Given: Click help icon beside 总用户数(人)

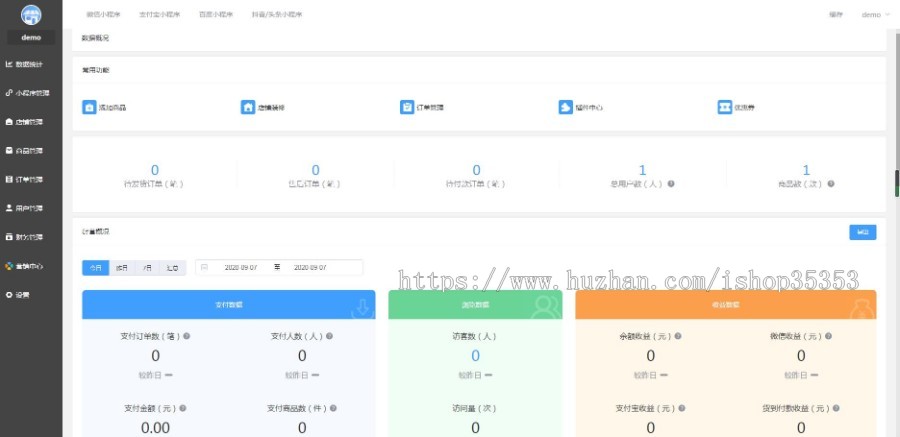Looking at the screenshot, I should tap(671, 184).
